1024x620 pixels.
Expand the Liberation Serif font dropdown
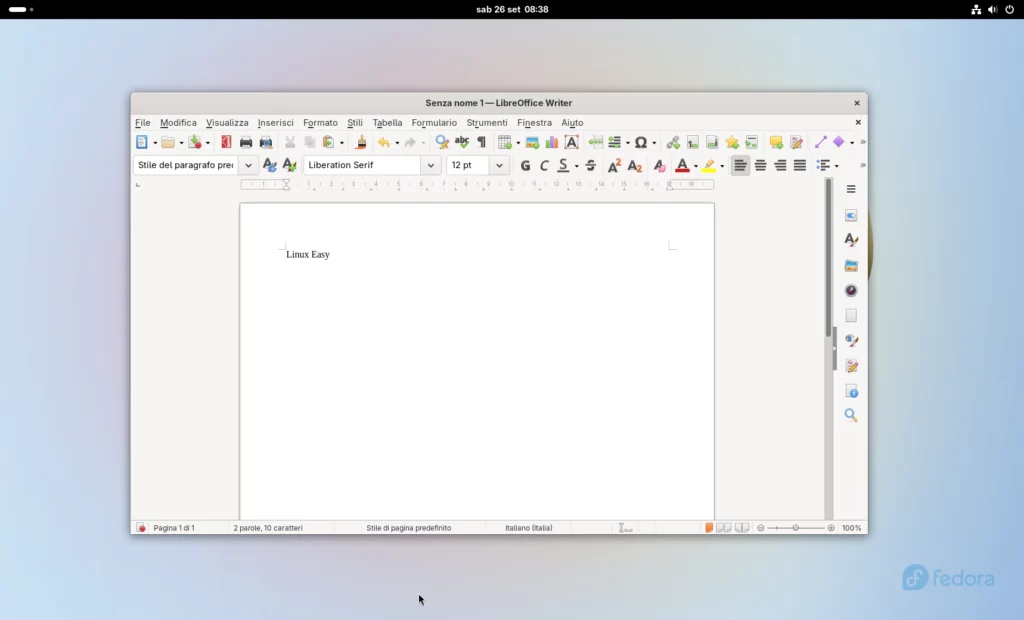pos(430,165)
